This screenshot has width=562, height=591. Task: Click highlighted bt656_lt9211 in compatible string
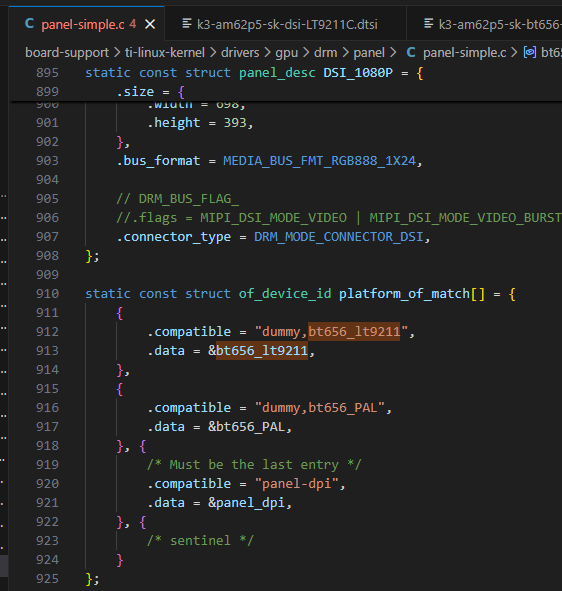(x=354, y=332)
